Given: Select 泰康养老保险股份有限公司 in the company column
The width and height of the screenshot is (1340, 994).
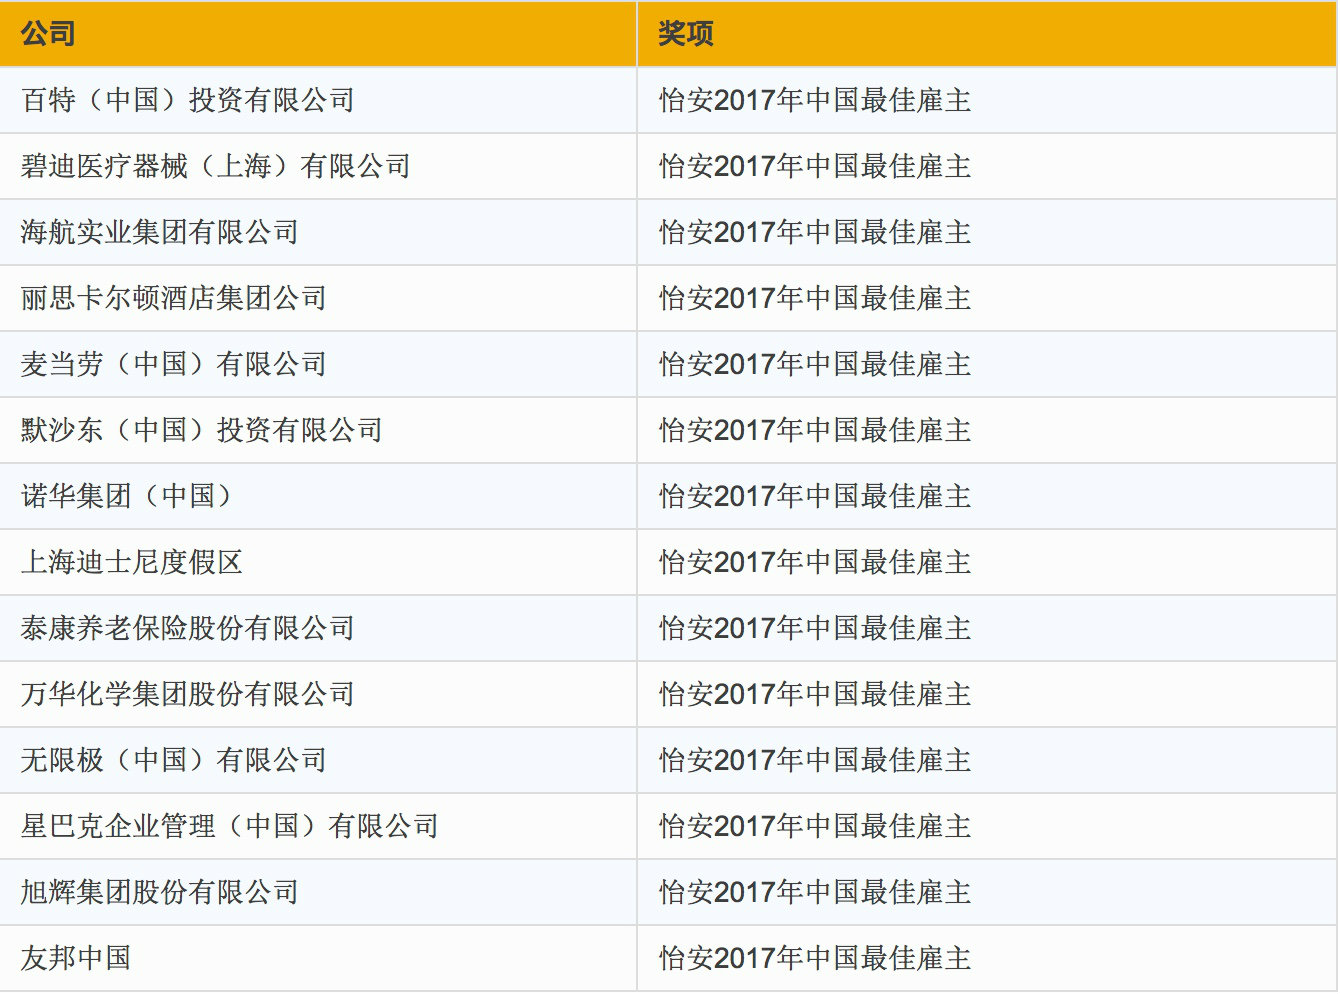Looking at the screenshot, I should [188, 628].
